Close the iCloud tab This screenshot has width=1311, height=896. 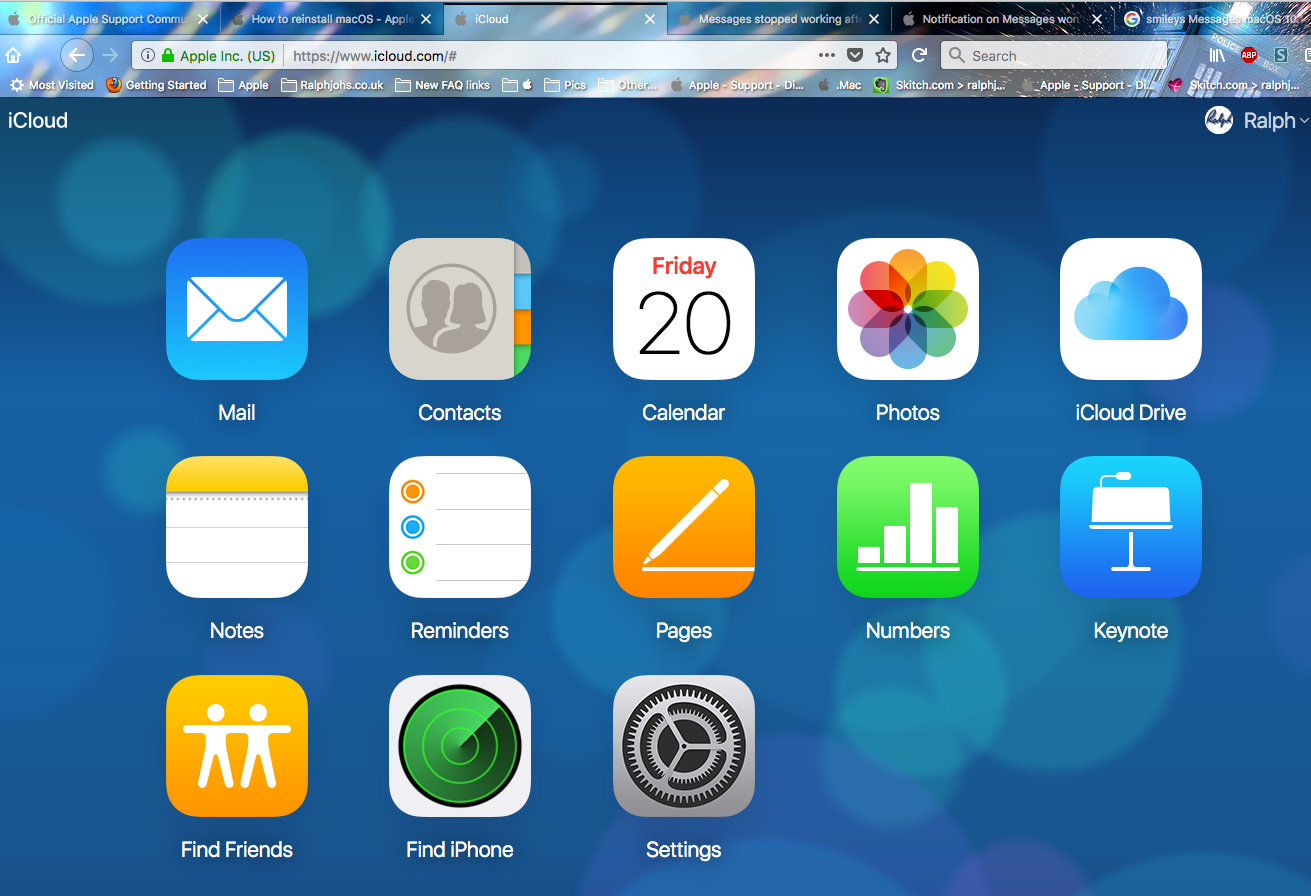click(x=650, y=19)
